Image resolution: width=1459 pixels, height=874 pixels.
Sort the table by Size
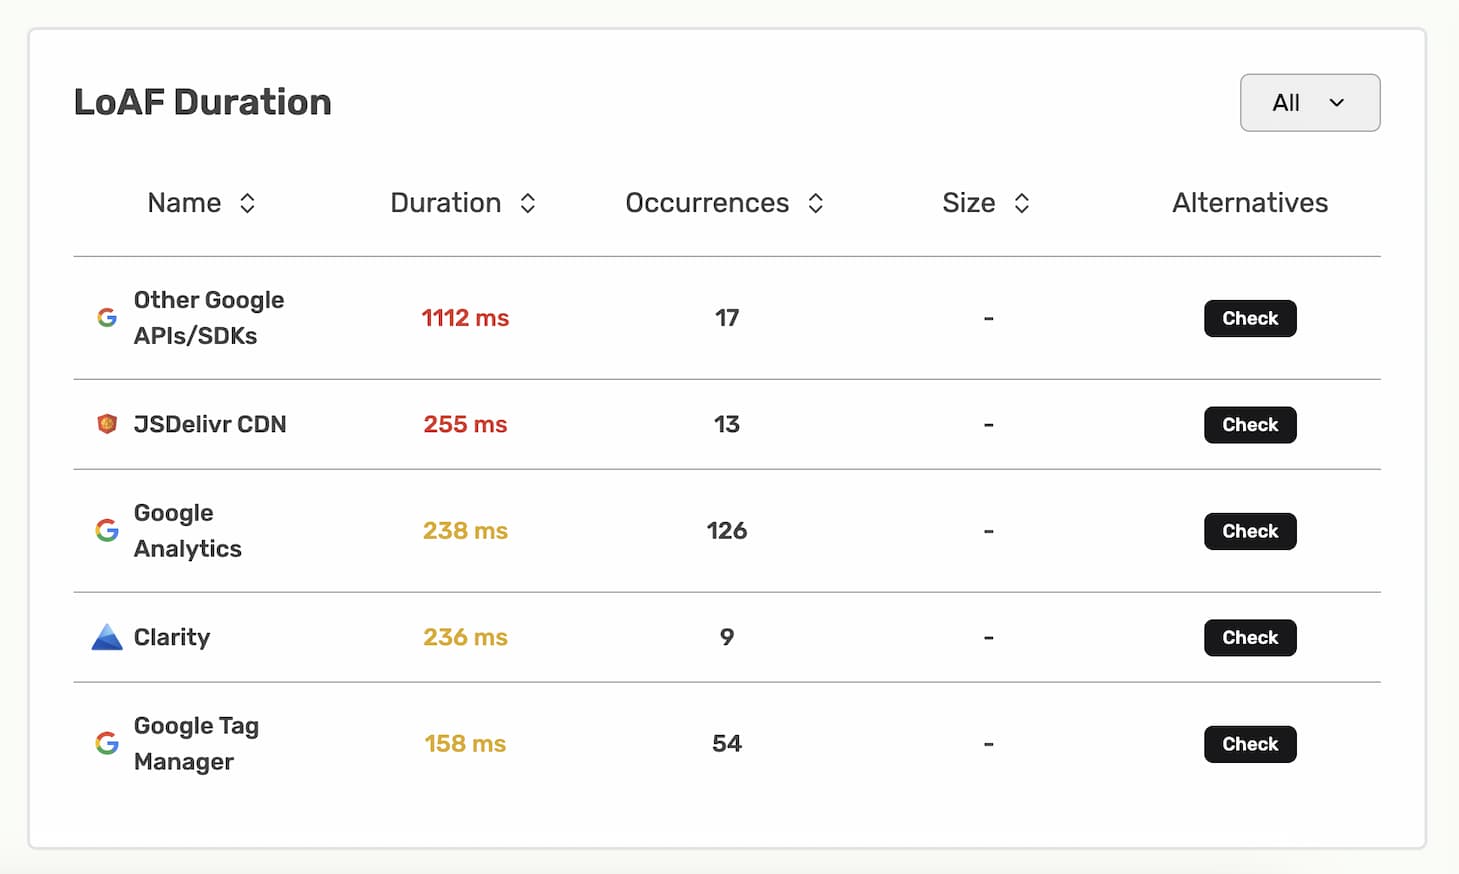pos(1022,203)
